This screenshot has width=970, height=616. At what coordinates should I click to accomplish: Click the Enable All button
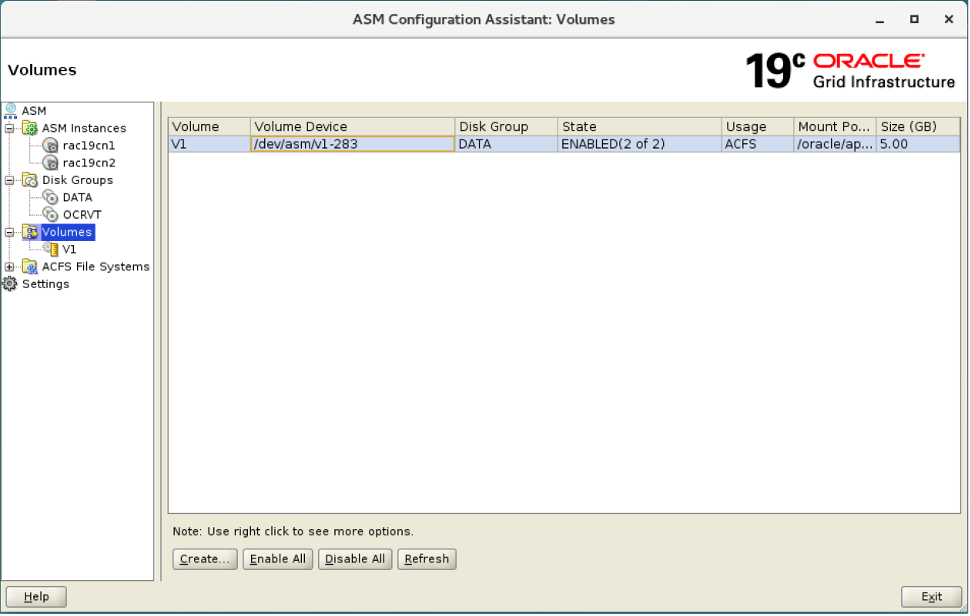278,559
